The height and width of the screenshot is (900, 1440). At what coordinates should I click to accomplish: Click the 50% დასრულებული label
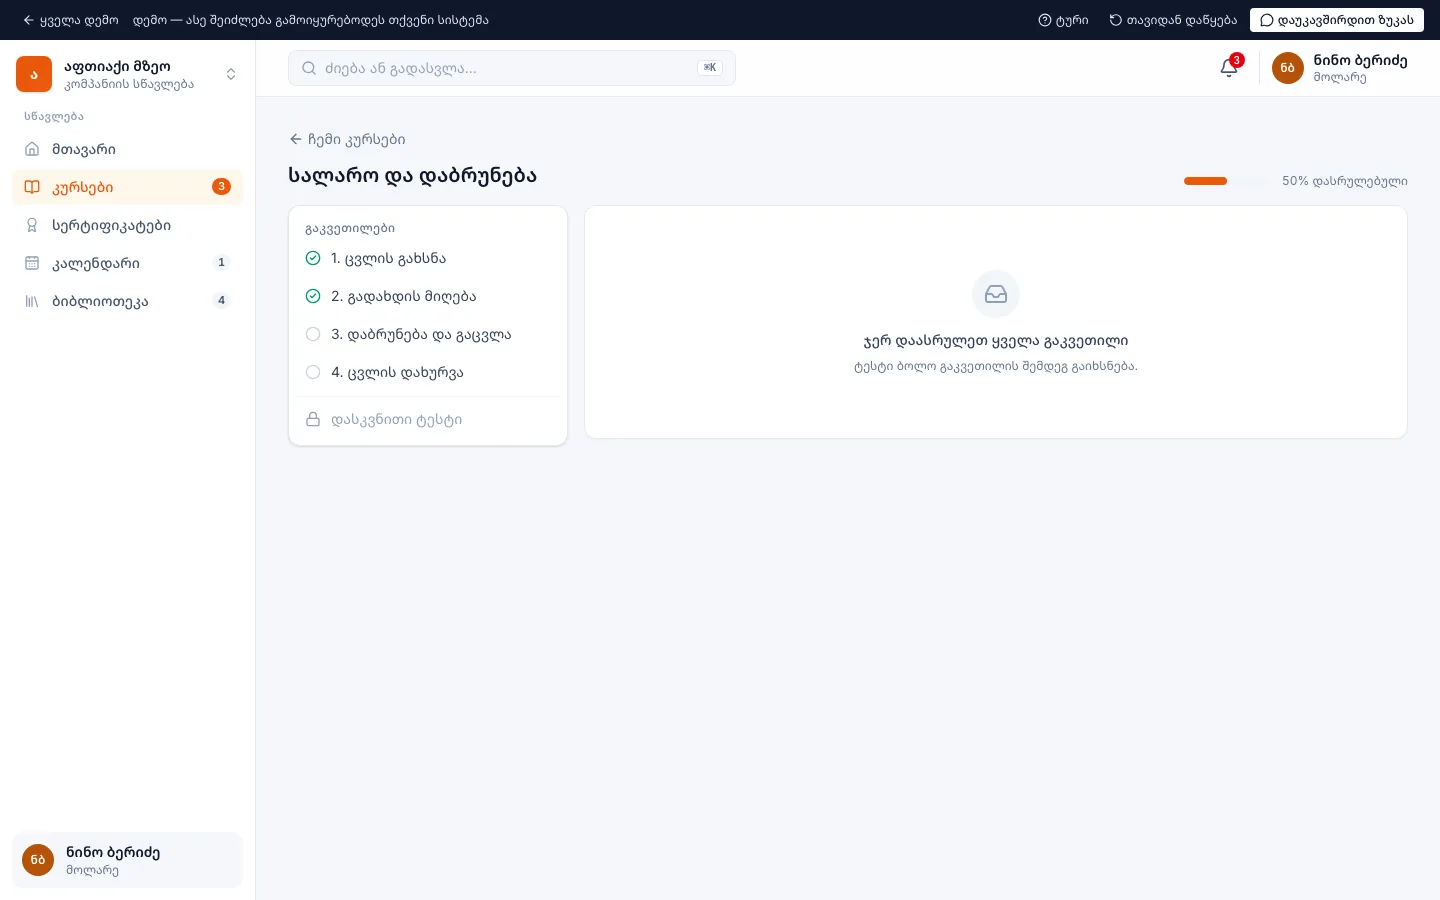point(1345,181)
